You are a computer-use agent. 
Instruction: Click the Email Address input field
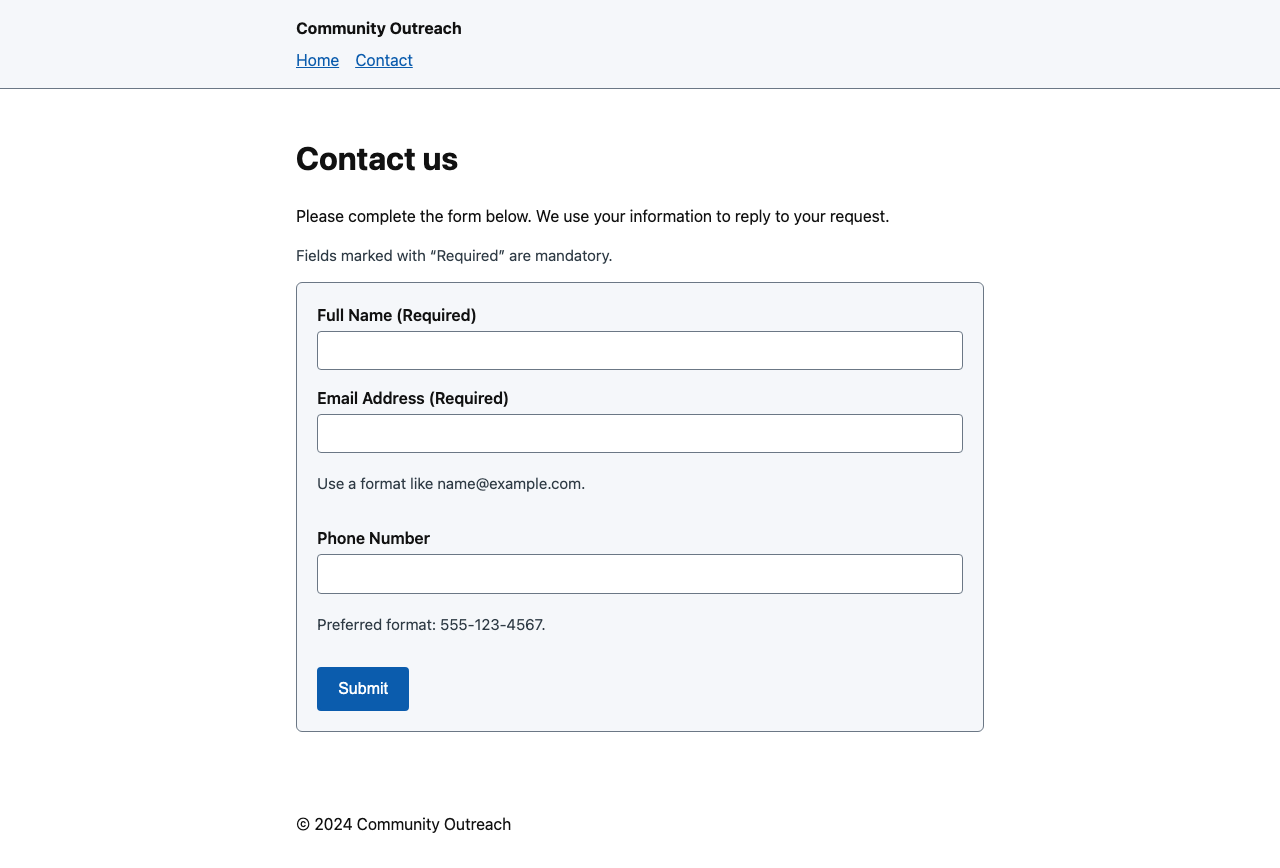(639, 433)
